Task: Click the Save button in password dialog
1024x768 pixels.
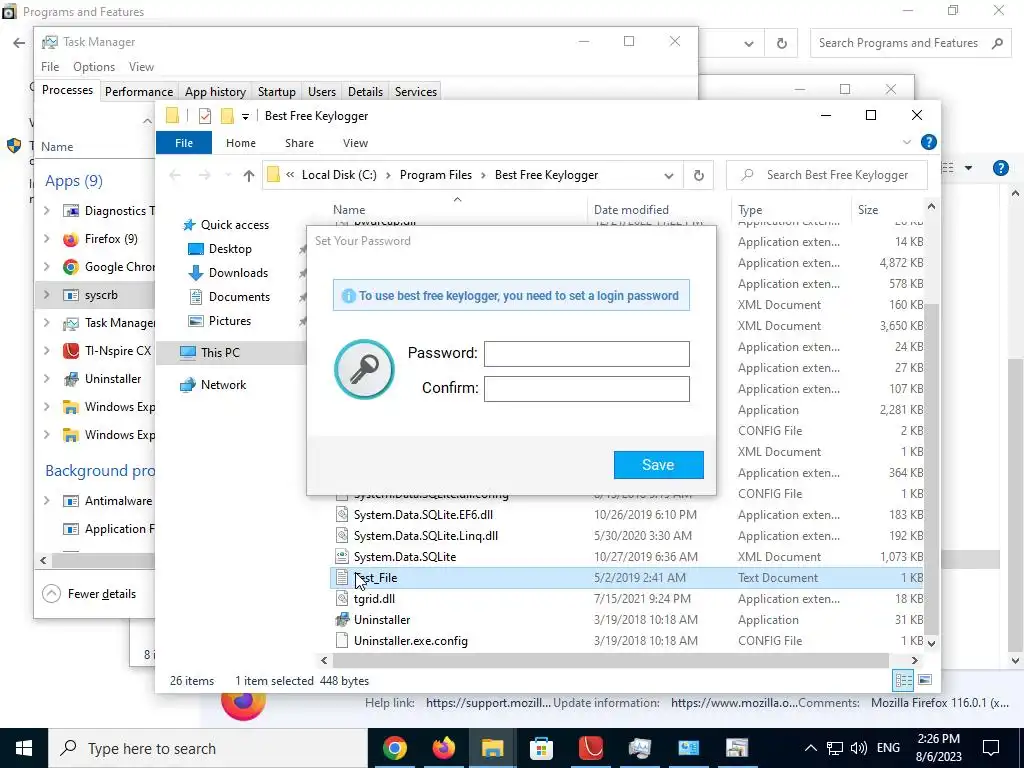Action: coord(658,464)
